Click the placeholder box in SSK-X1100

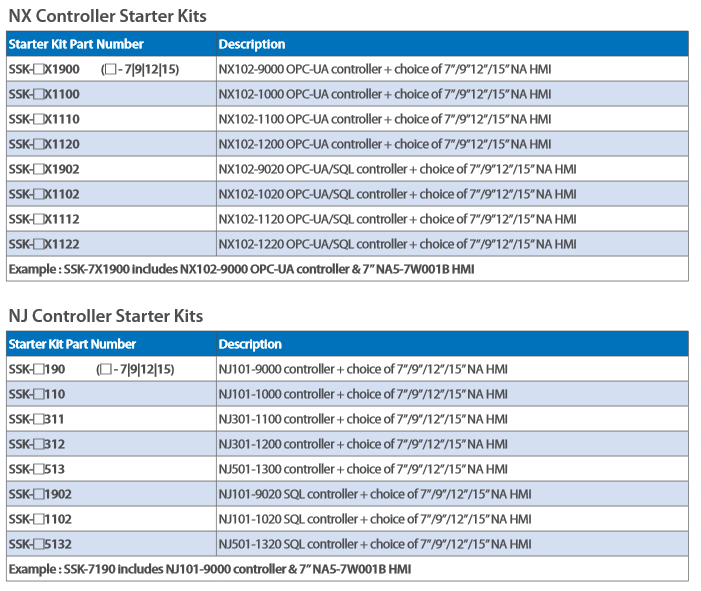pos(39,94)
